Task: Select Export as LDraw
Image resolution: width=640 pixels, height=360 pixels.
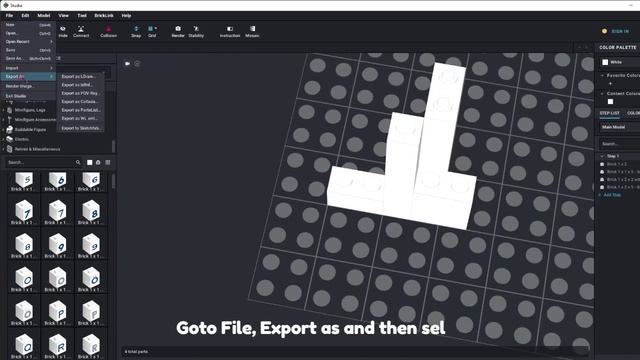Action: pyautogui.click(x=80, y=76)
